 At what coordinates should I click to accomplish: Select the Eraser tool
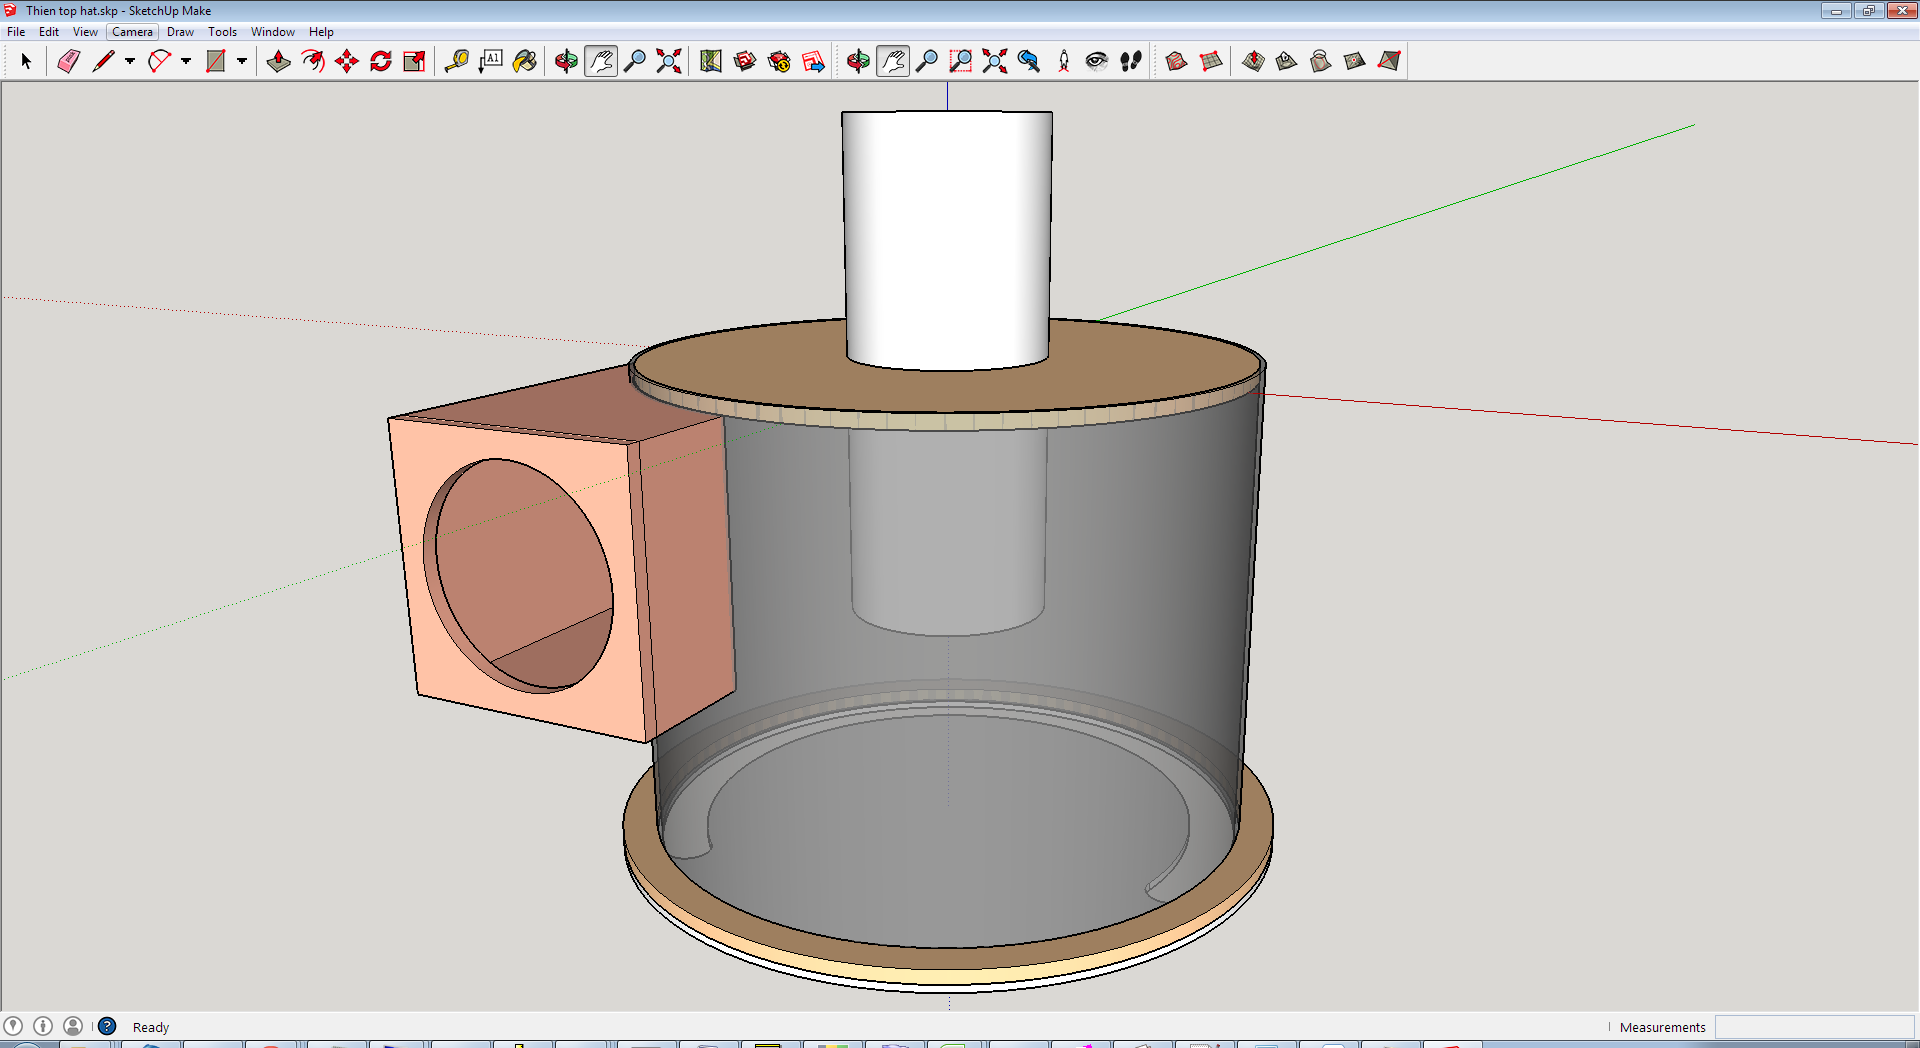click(68, 61)
